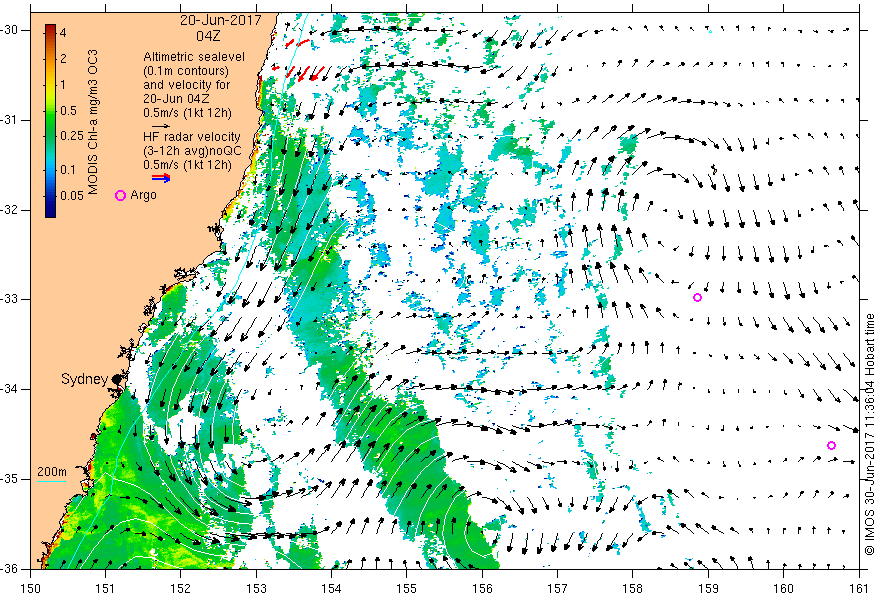Click the longitude axis label 161

pos(859,588)
